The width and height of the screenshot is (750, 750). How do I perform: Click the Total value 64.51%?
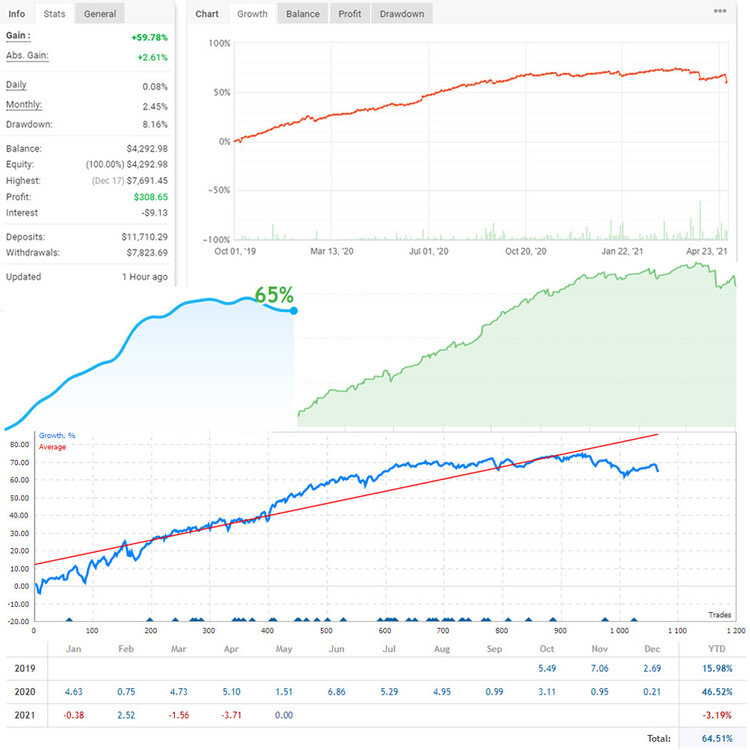point(717,739)
